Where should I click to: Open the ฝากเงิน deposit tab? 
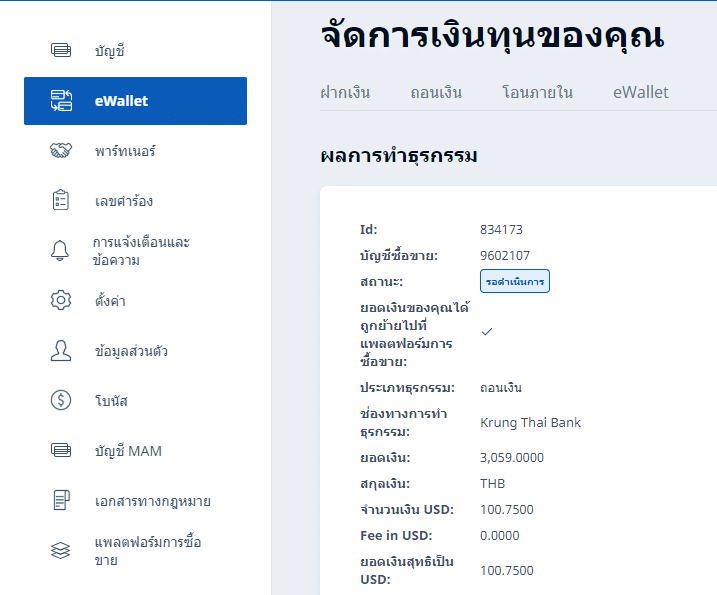point(345,92)
